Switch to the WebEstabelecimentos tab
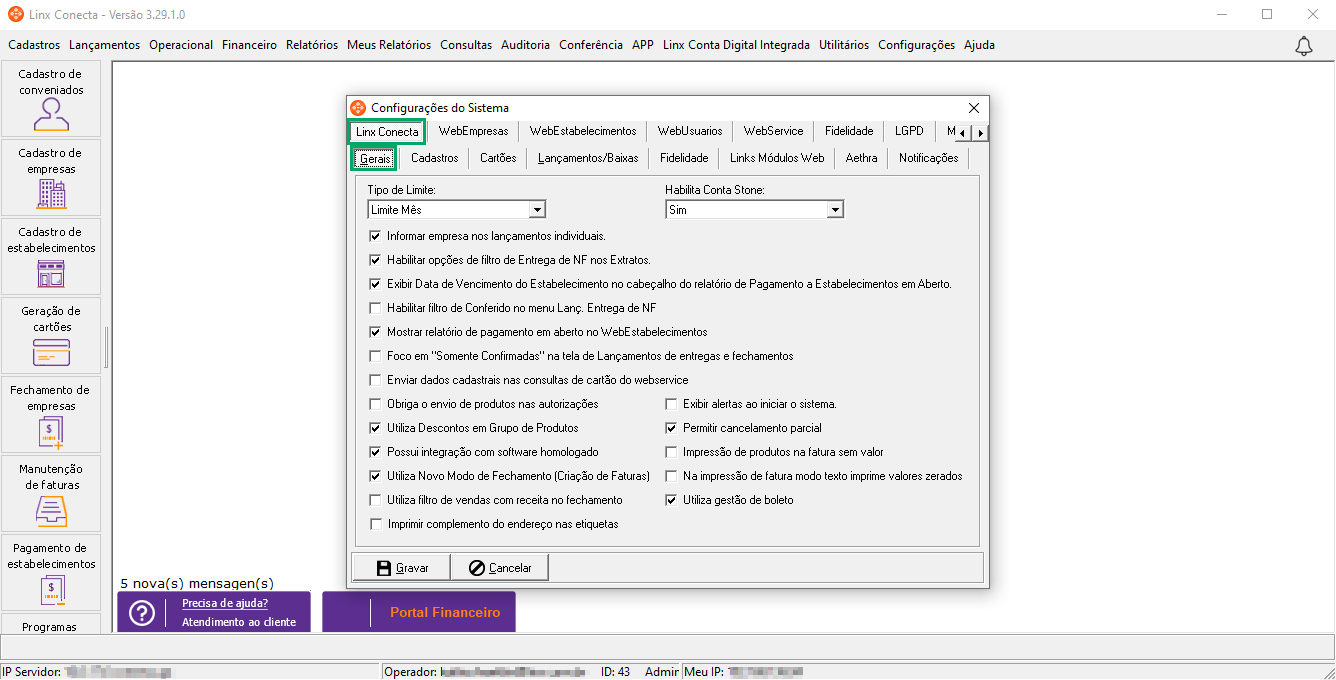This screenshot has width=1336, height=680. pyautogui.click(x=583, y=132)
